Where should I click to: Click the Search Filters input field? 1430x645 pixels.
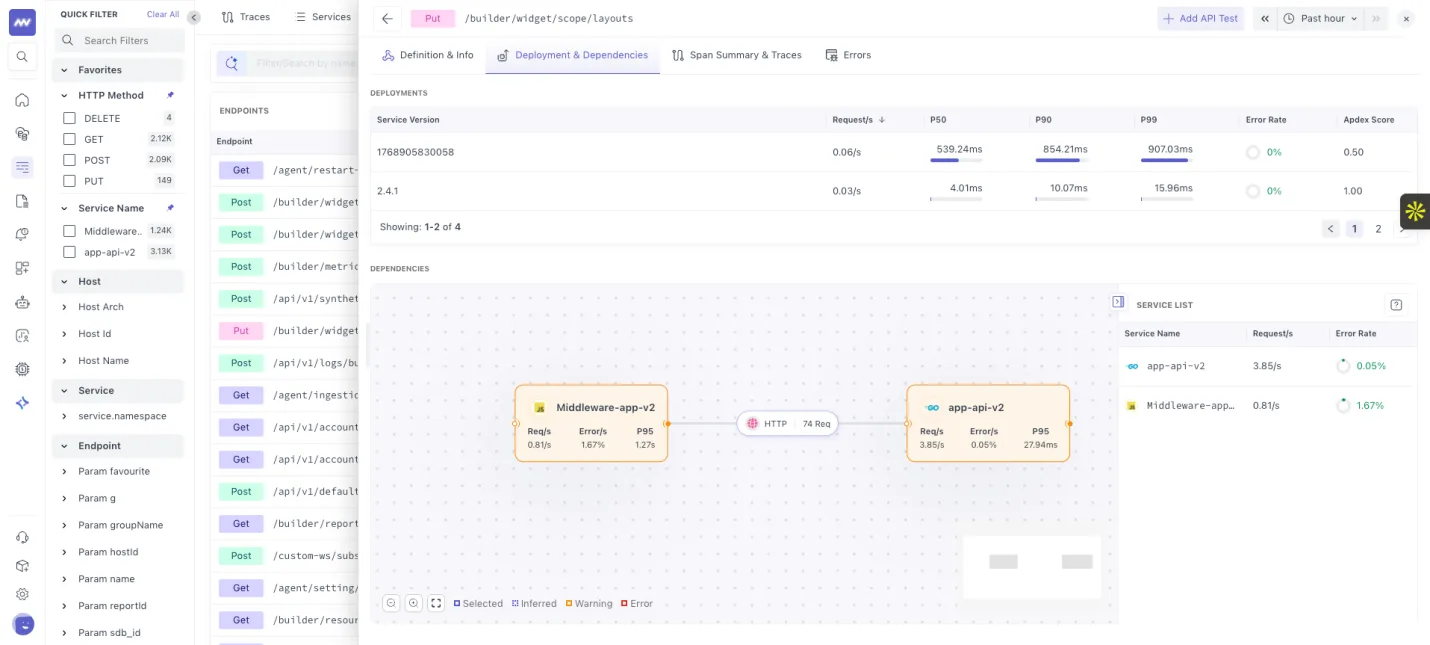pos(118,40)
